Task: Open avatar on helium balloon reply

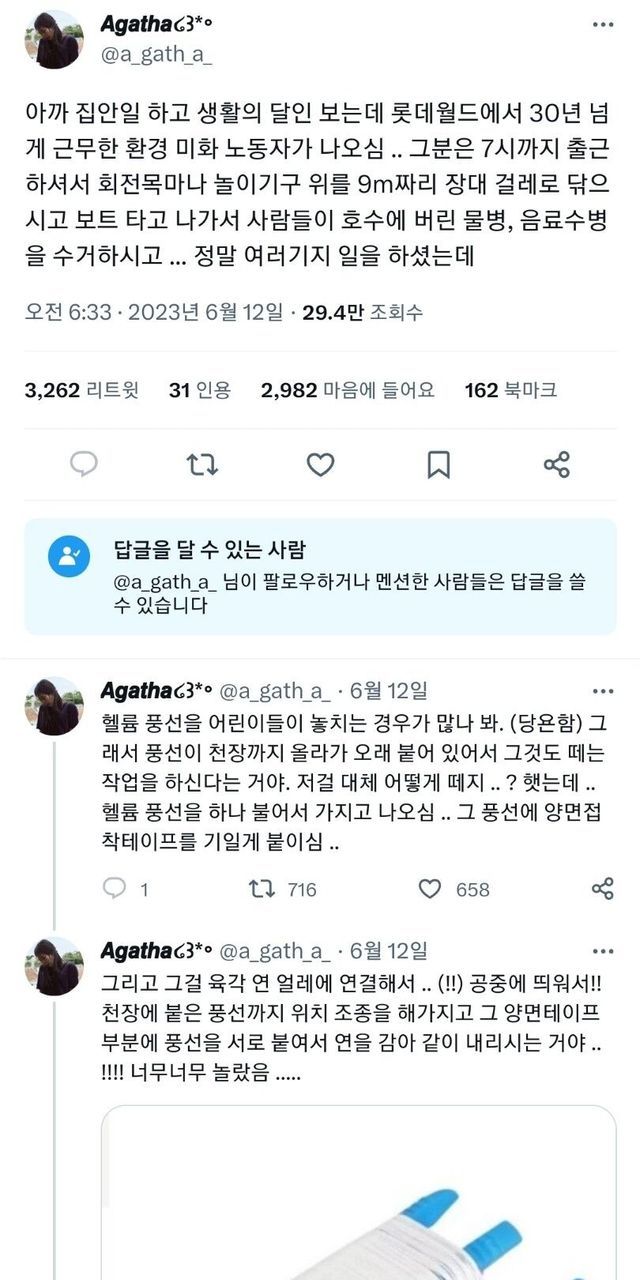Action: 53,707
